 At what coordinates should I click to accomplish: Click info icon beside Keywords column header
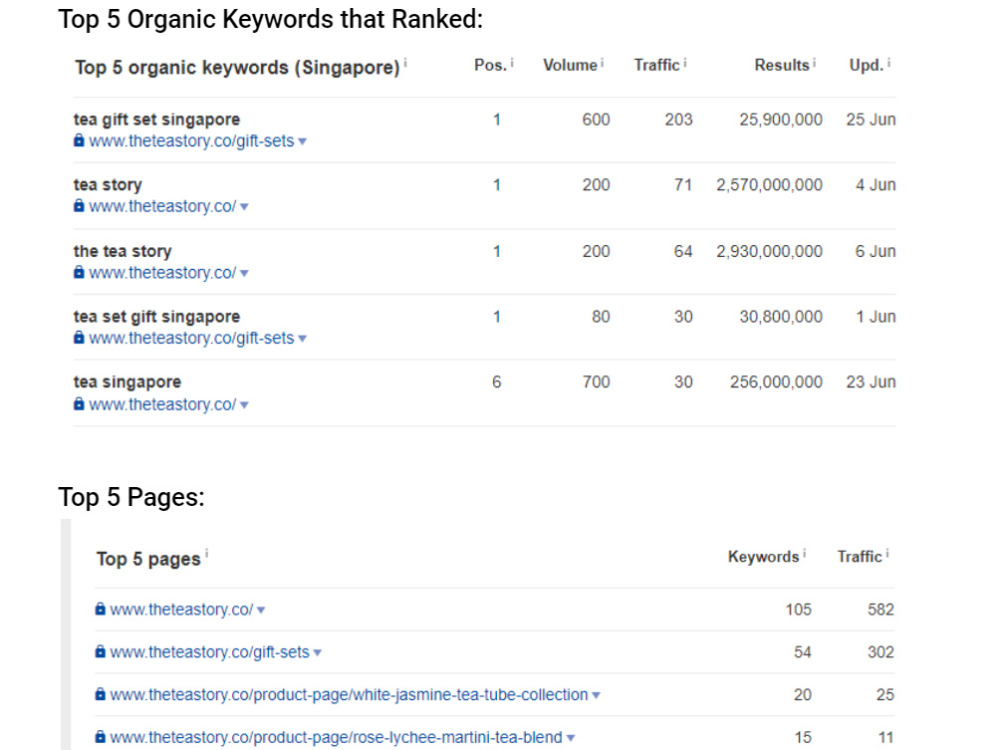pyautogui.click(x=804, y=554)
